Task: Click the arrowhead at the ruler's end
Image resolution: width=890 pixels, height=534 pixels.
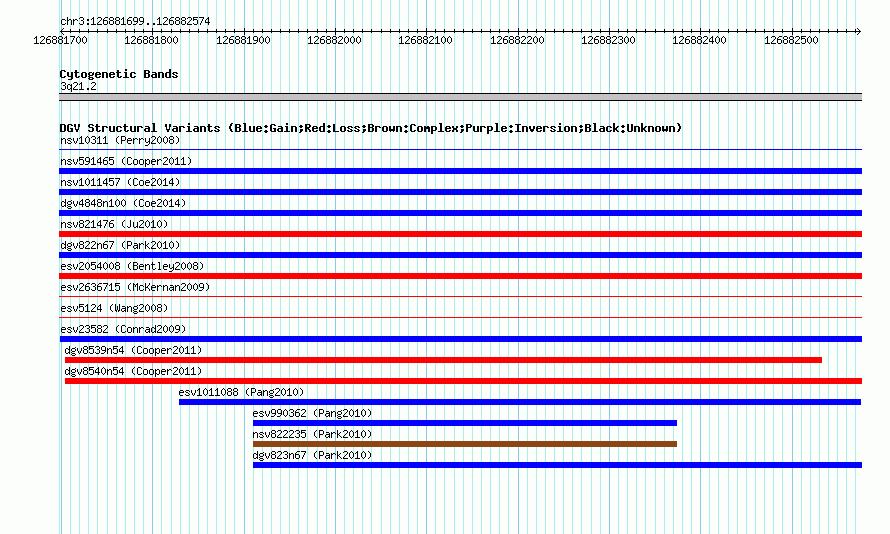Action: [859, 31]
